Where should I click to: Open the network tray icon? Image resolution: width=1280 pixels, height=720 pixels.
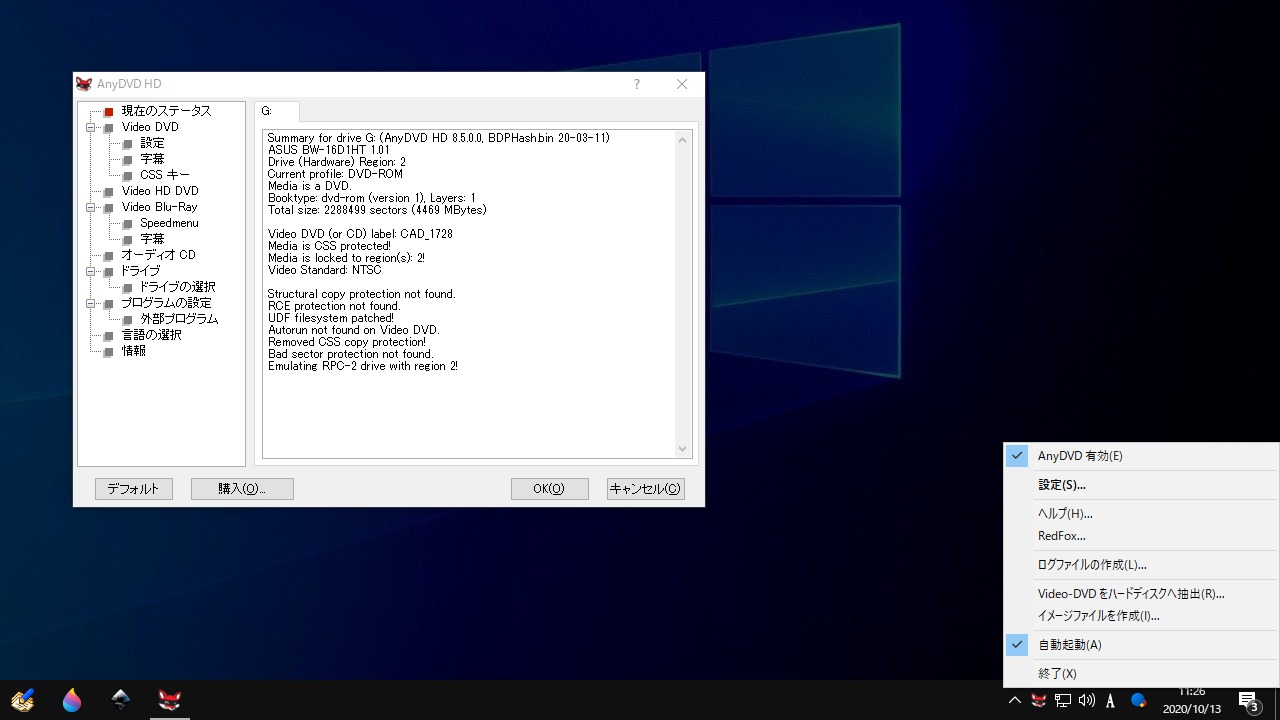[1063, 701]
